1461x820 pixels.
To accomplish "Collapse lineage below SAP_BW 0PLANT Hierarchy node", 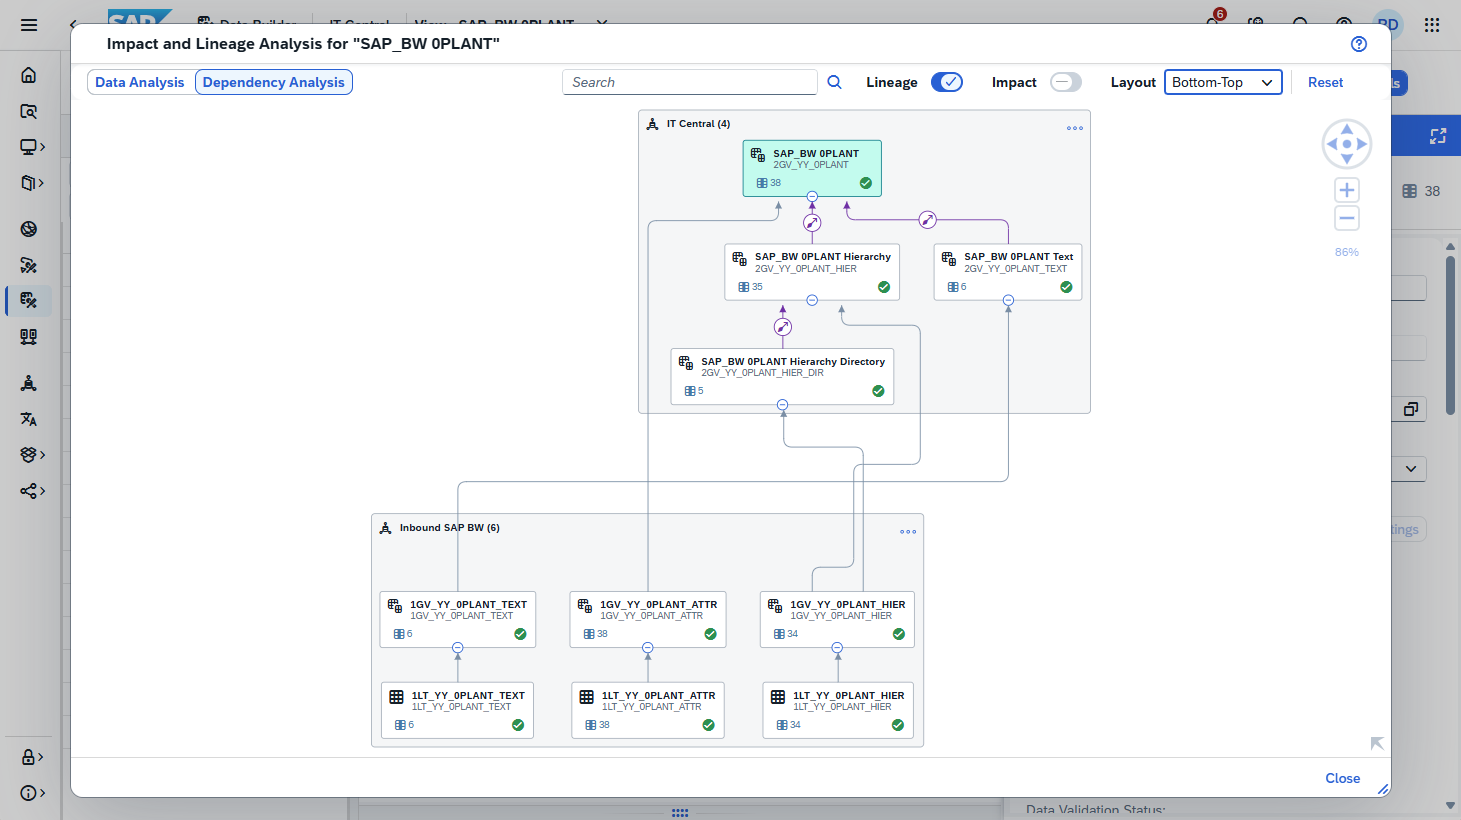I will tap(812, 300).
